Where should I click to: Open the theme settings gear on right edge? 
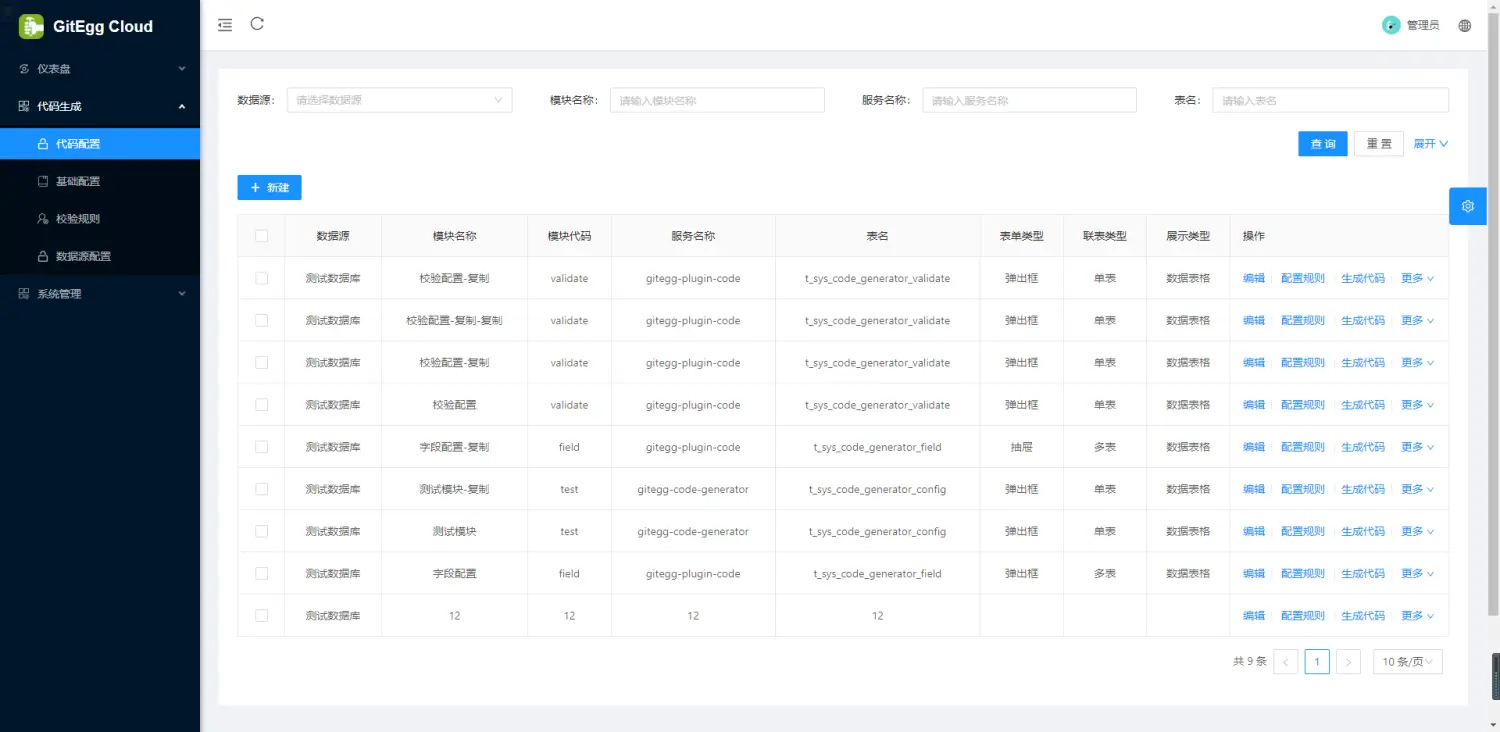coord(1467,206)
